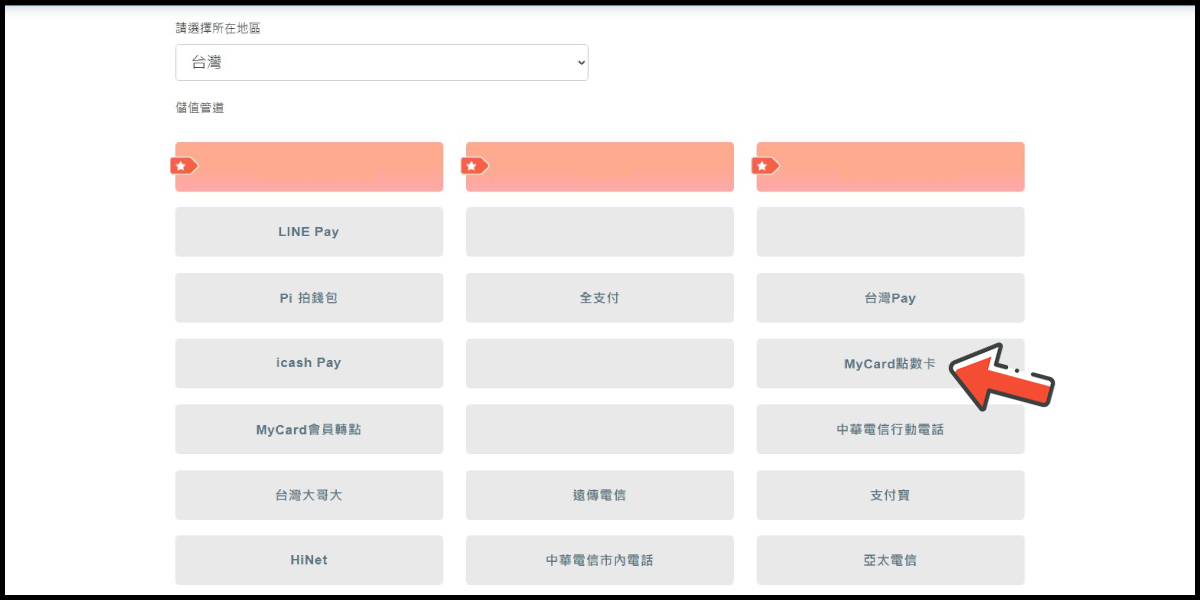The image size is (1200, 600).
Task: Select 台灣Pay payment option
Action: pos(890,298)
